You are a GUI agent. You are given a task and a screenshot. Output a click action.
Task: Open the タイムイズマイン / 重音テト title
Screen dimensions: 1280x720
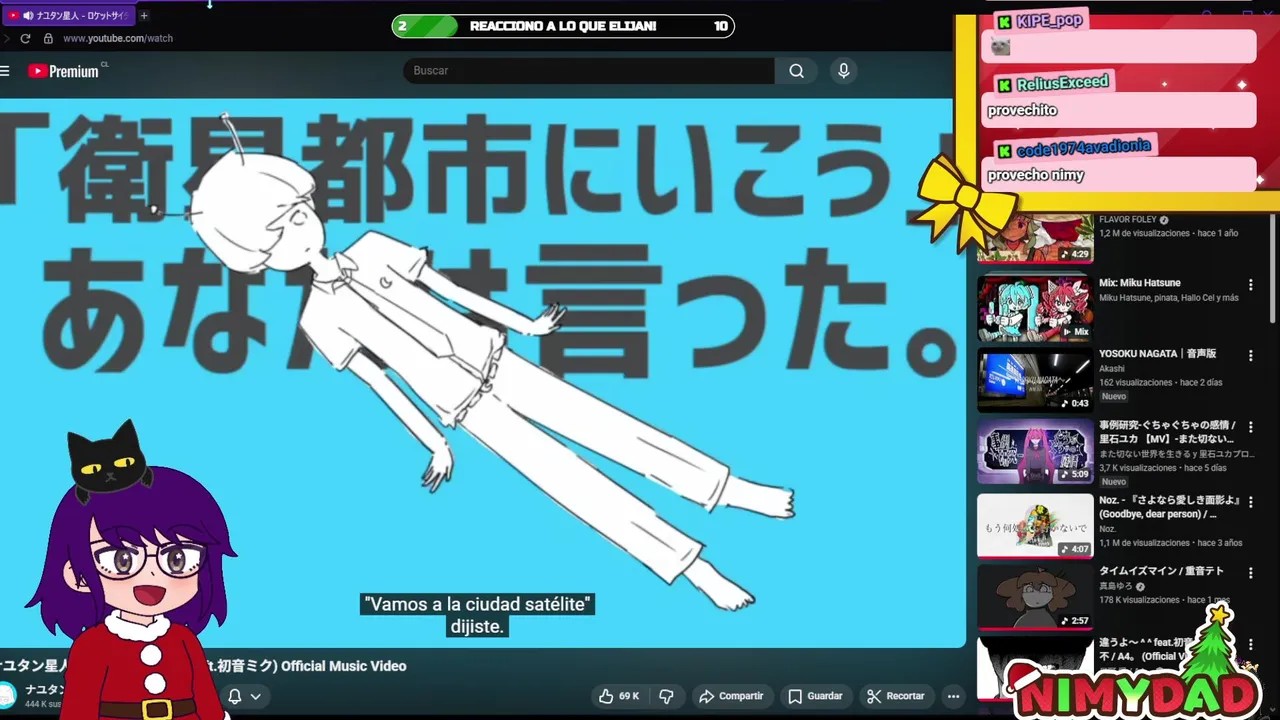[1161, 571]
